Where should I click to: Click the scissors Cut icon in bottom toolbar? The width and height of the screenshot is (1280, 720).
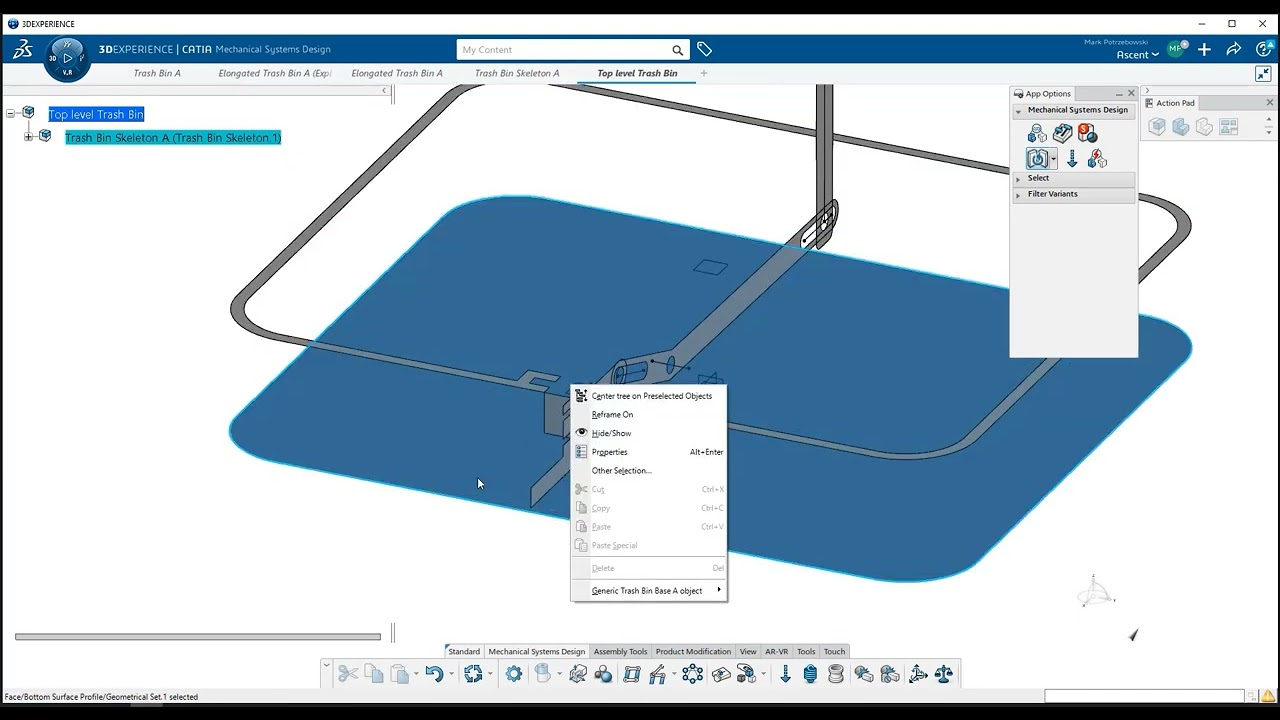[x=348, y=674]
